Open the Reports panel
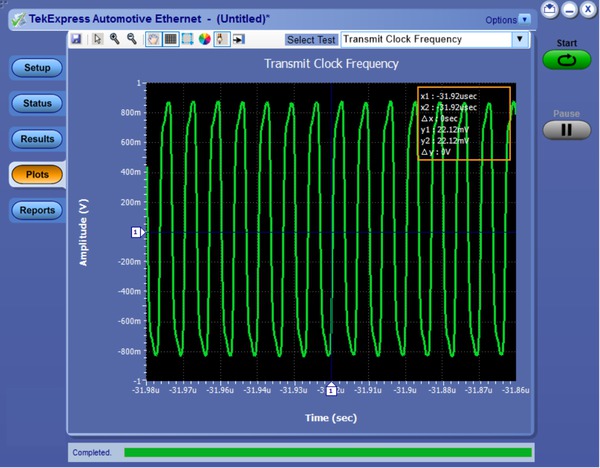 37,210
